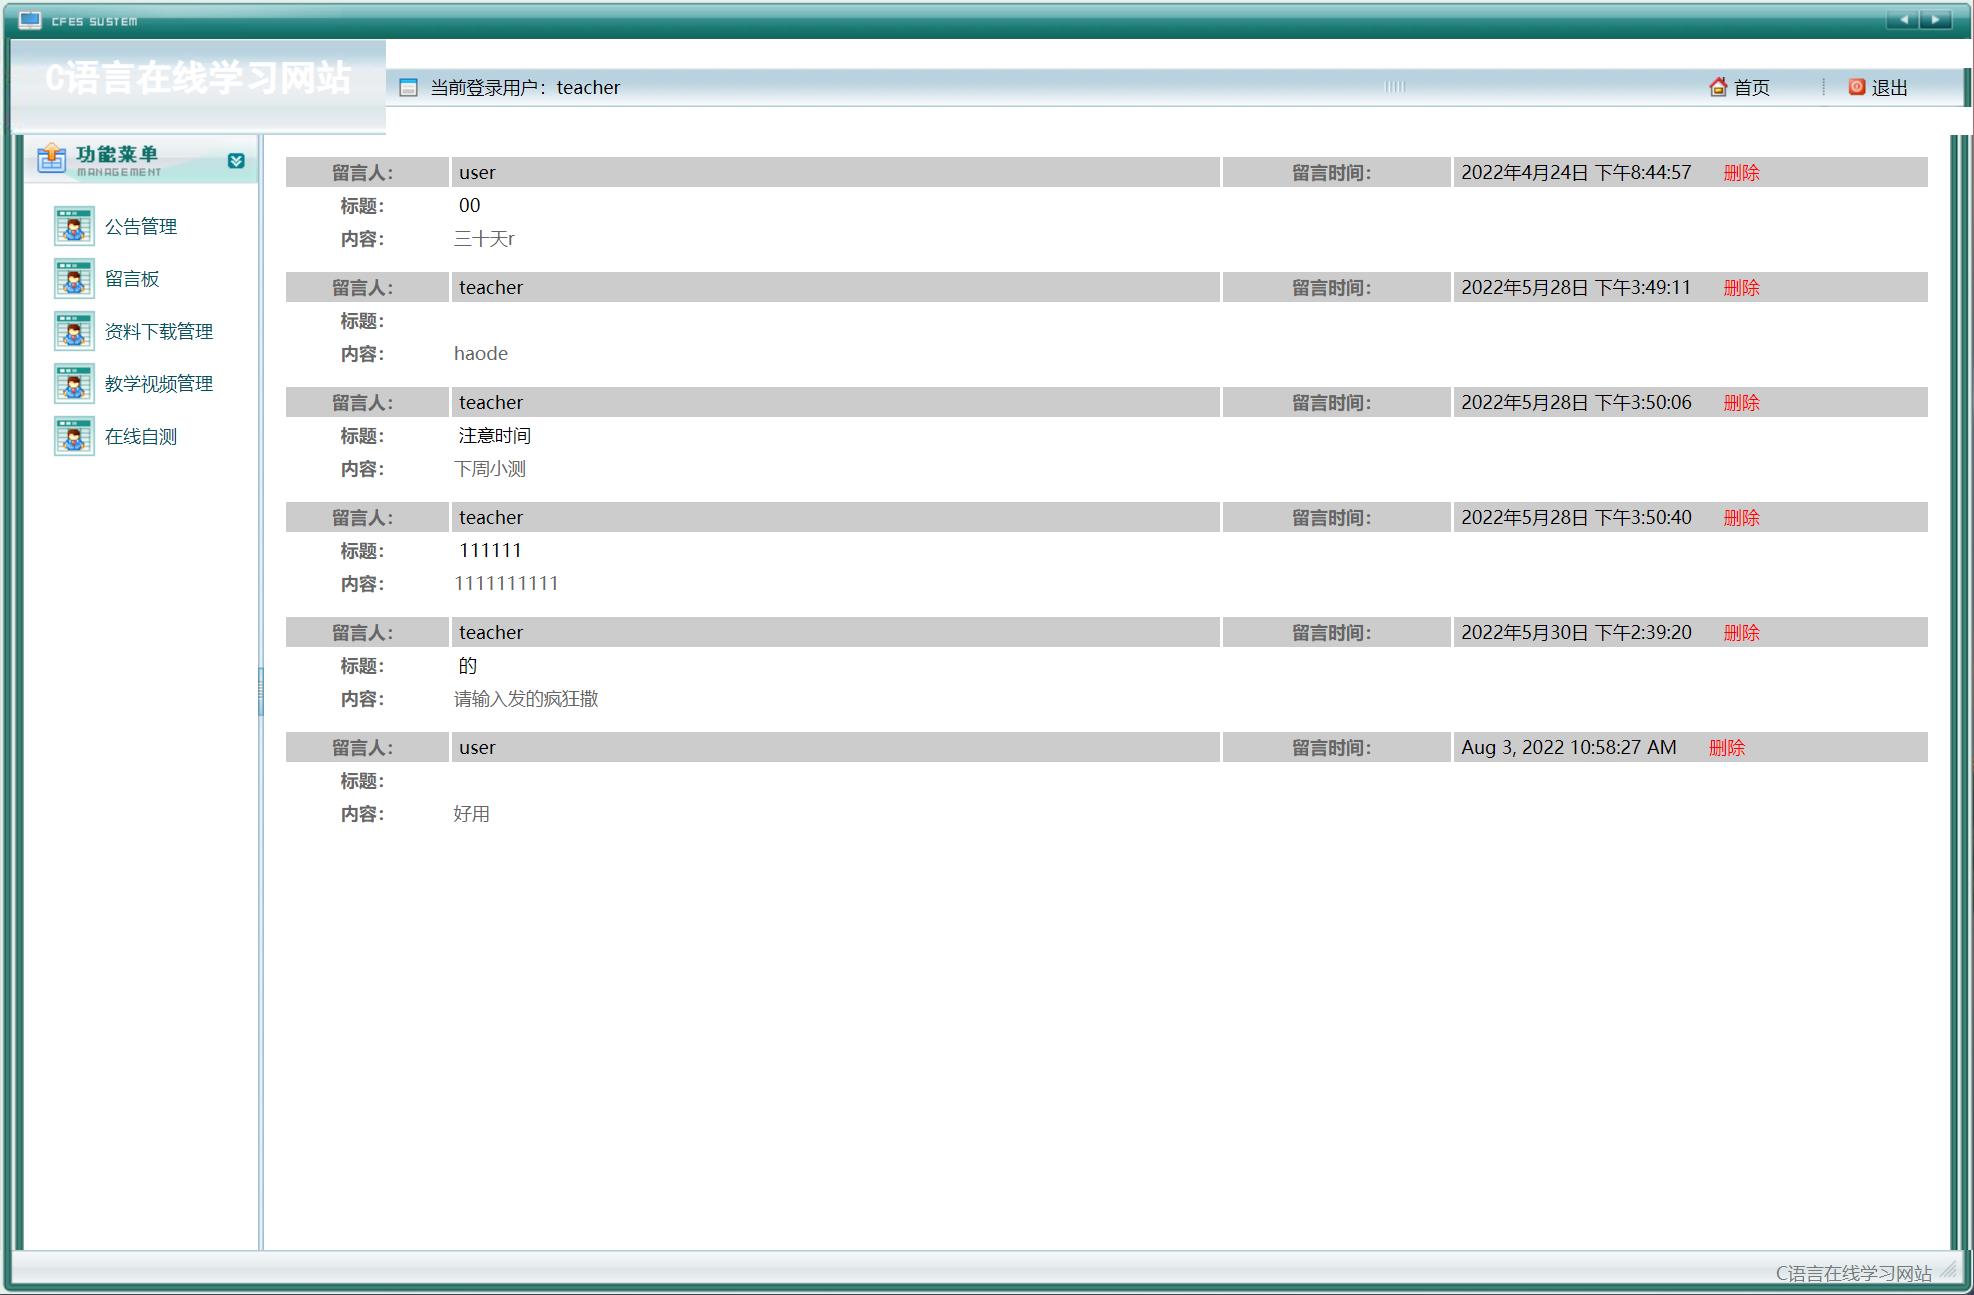
Task: Delete the message posted at 下午2:39:20
Action: coord(1741,633)
